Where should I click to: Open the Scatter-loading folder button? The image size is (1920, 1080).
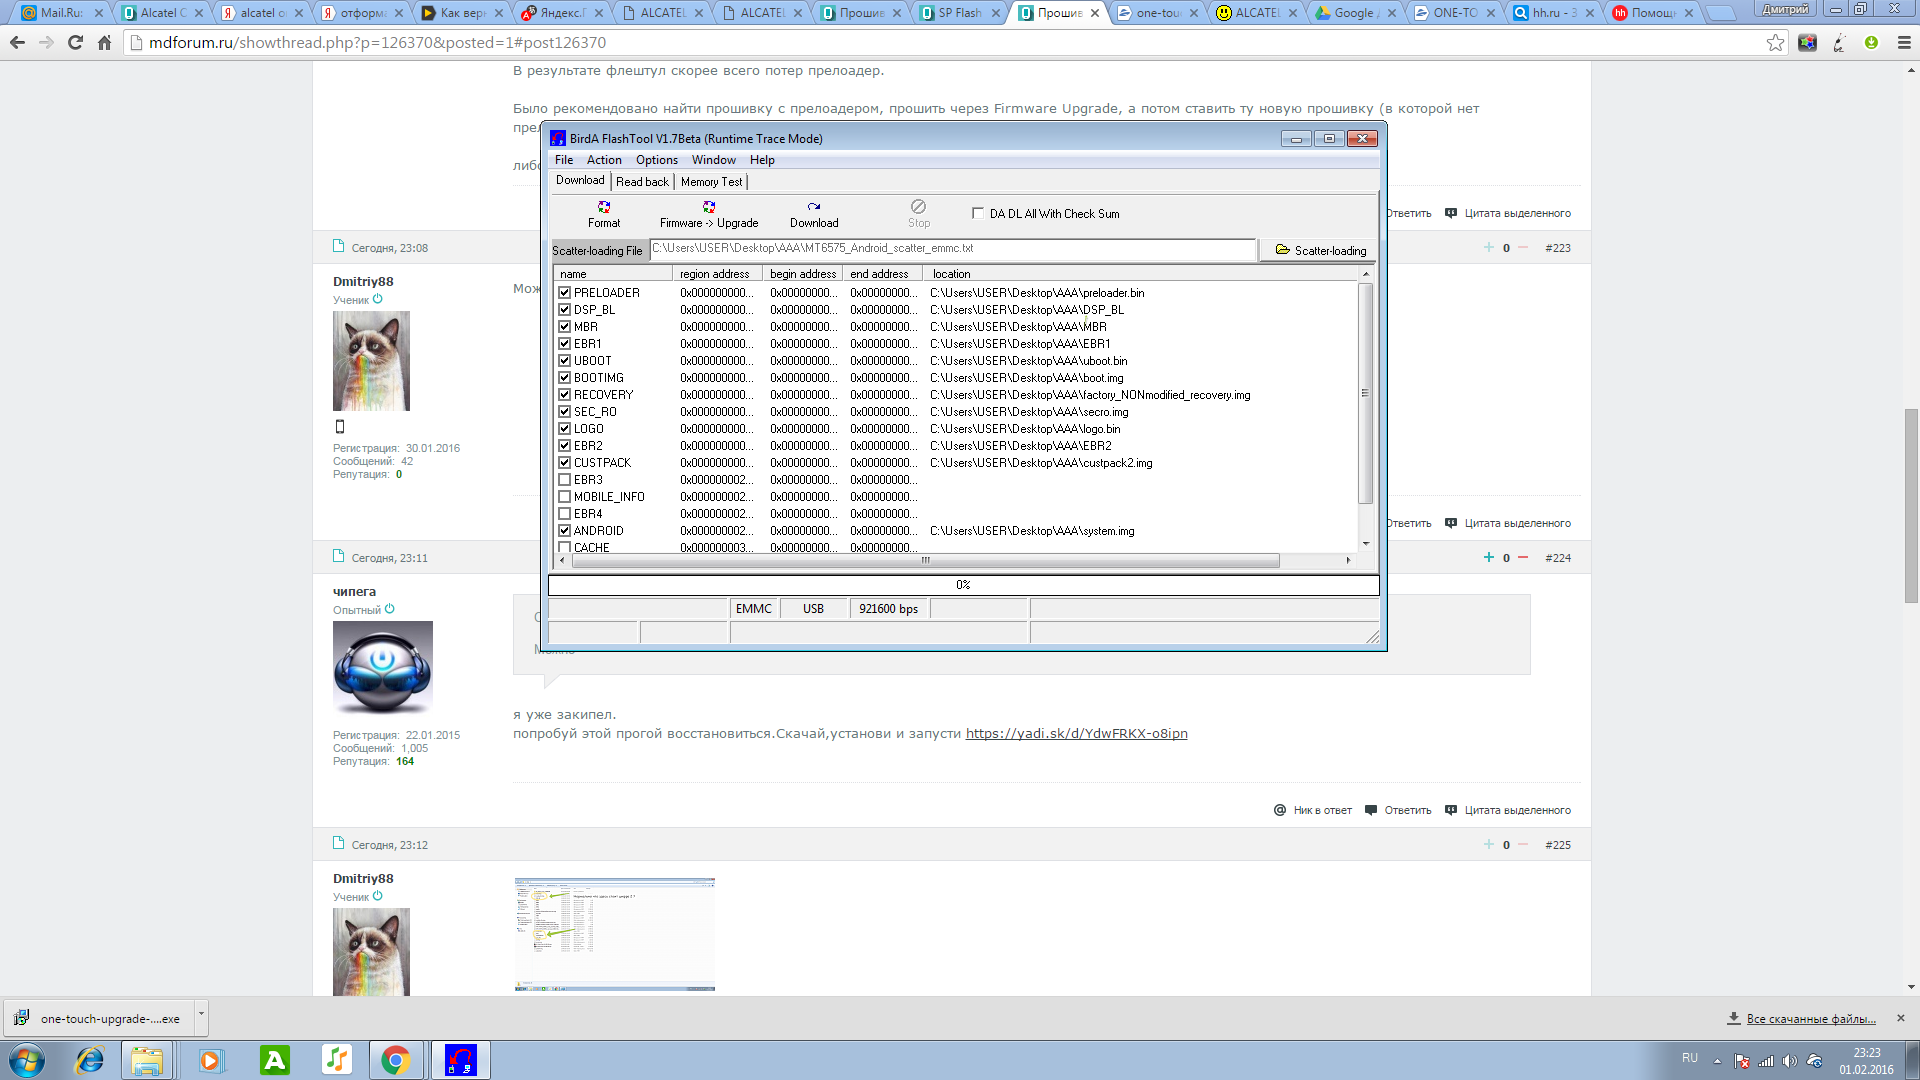tap(1320, 250)
